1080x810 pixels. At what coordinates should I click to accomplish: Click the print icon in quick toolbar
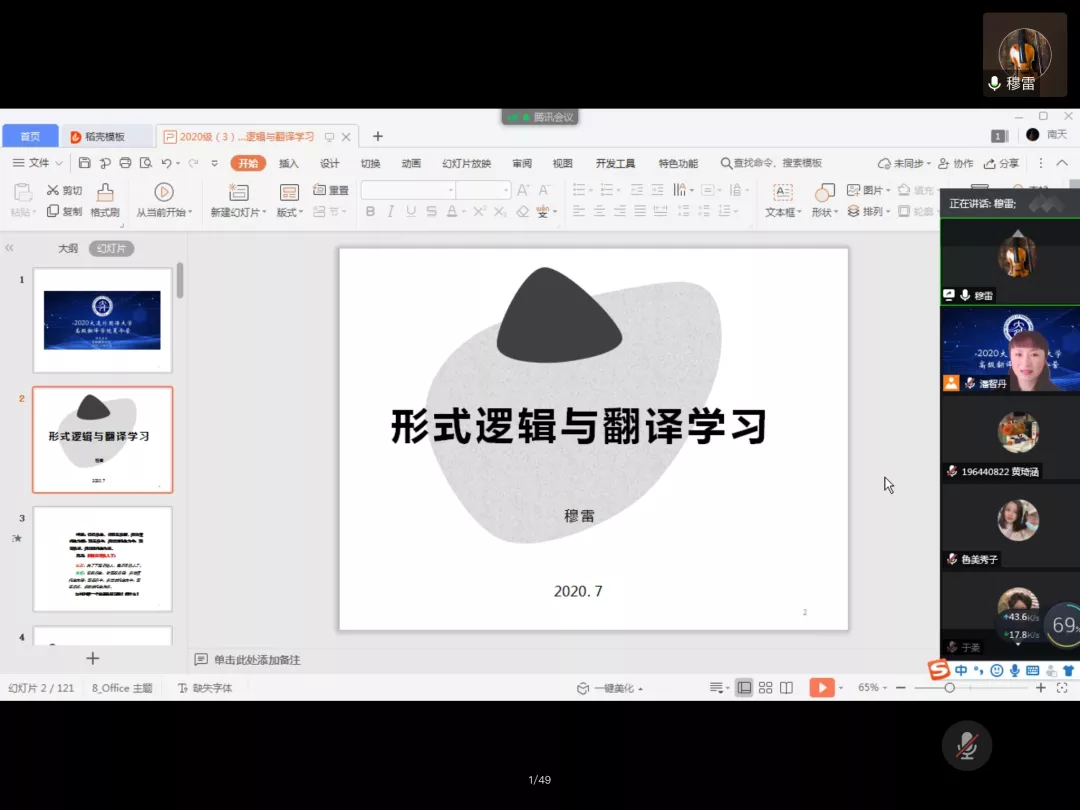click(125, 163)
